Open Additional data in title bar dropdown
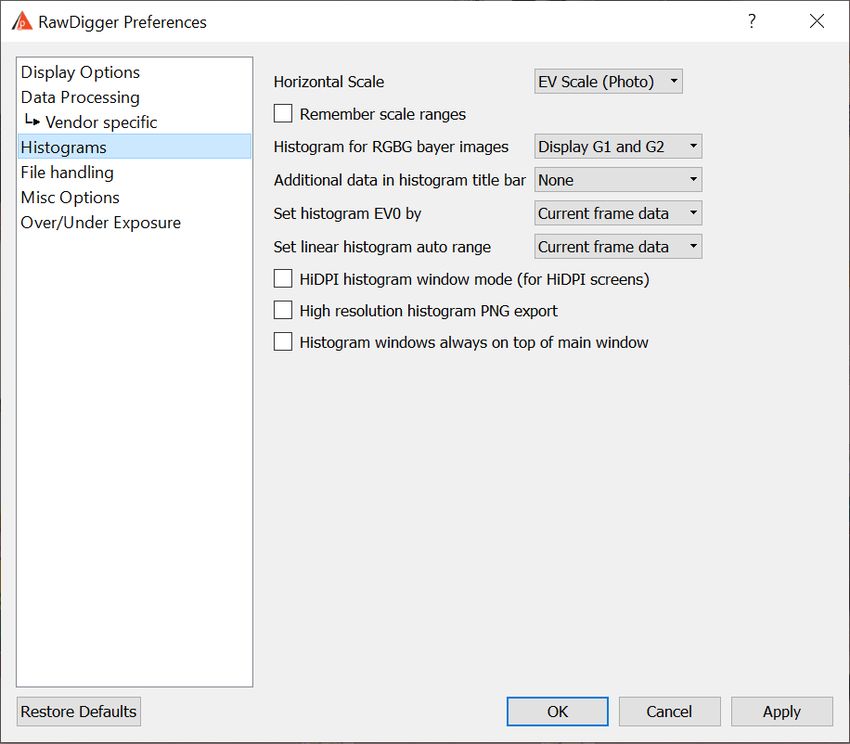 pos(618,180)
